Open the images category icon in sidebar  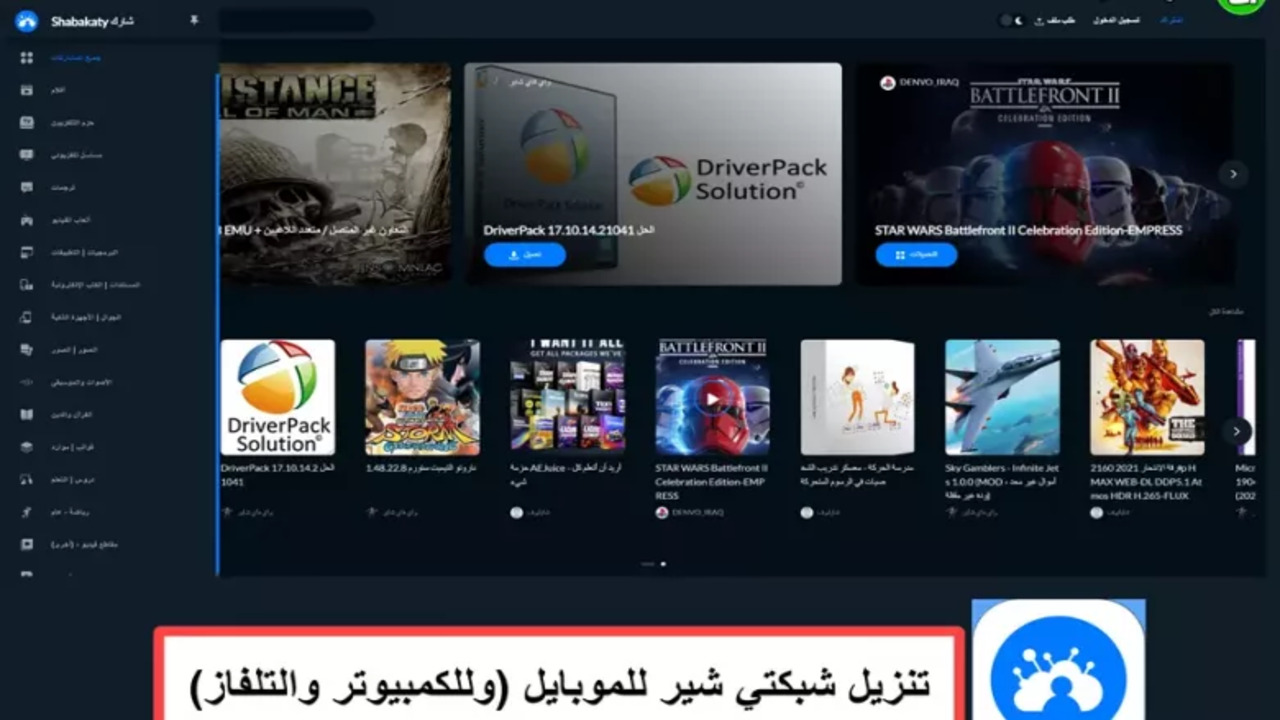[27, 349]
